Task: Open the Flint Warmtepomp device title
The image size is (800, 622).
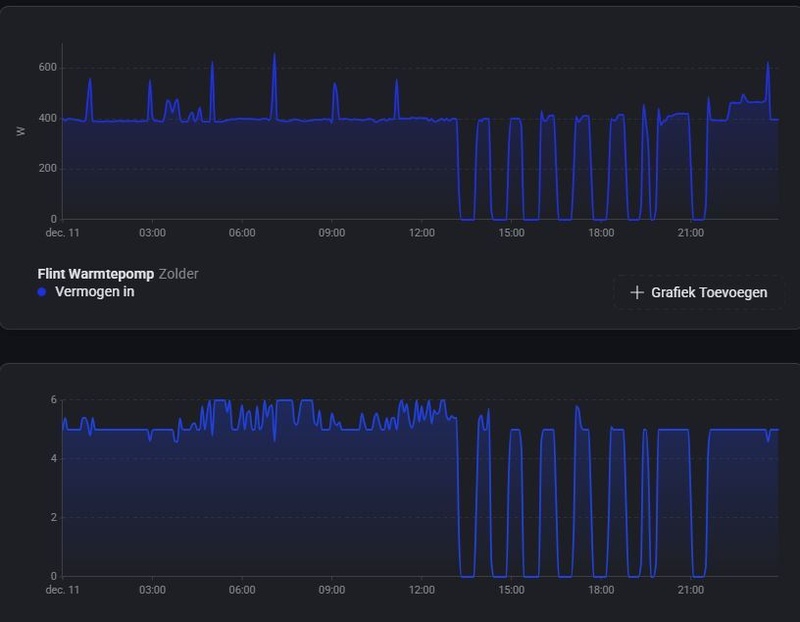Action: [95, 273]
